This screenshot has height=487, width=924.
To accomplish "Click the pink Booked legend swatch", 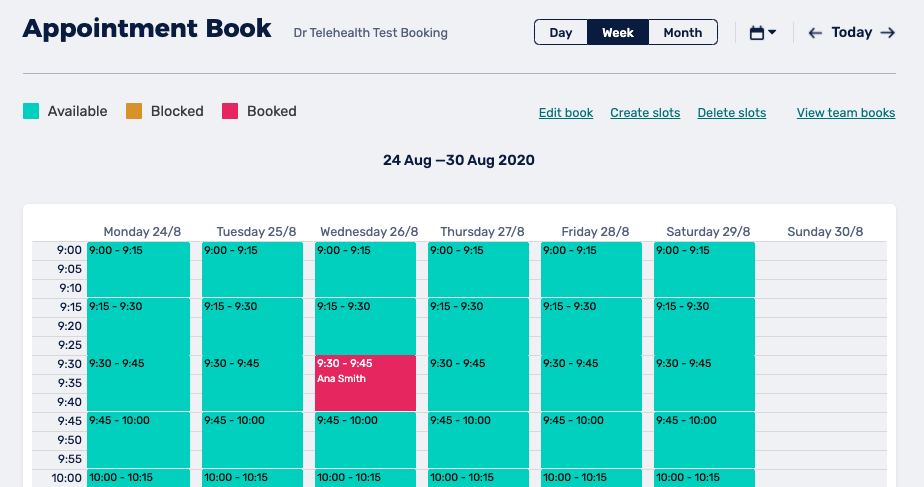I will point(230,111).
